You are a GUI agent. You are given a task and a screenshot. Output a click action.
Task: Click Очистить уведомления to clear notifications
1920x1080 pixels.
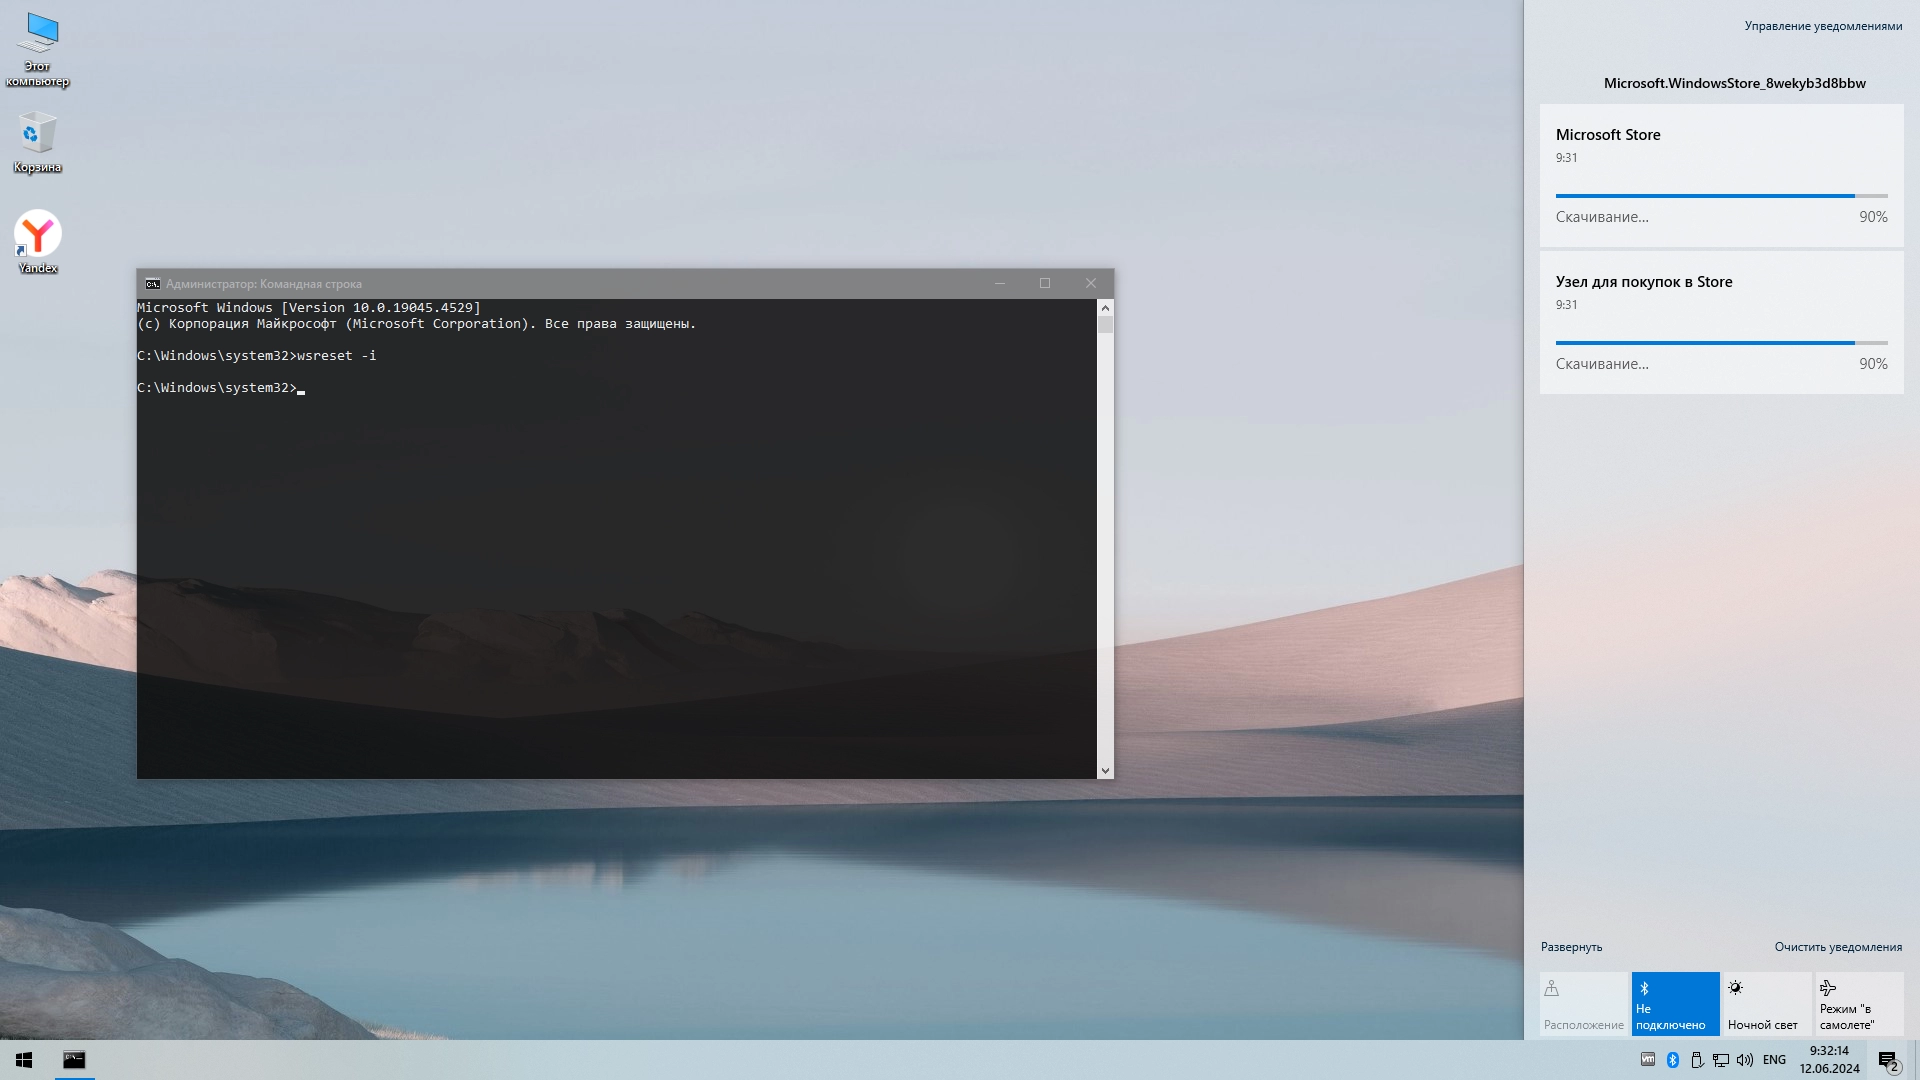pos(1838,947)
